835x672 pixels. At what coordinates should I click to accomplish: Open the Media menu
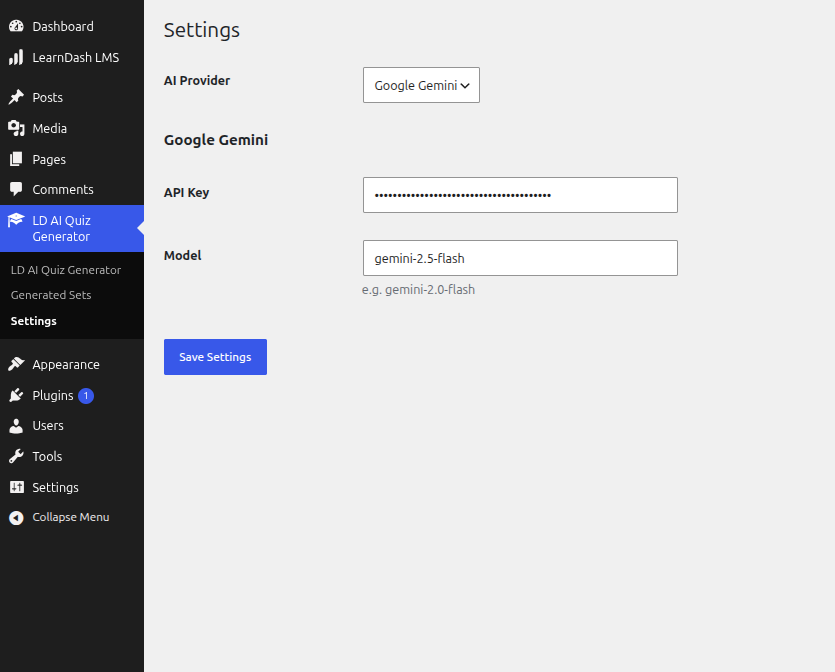point(72,128)
